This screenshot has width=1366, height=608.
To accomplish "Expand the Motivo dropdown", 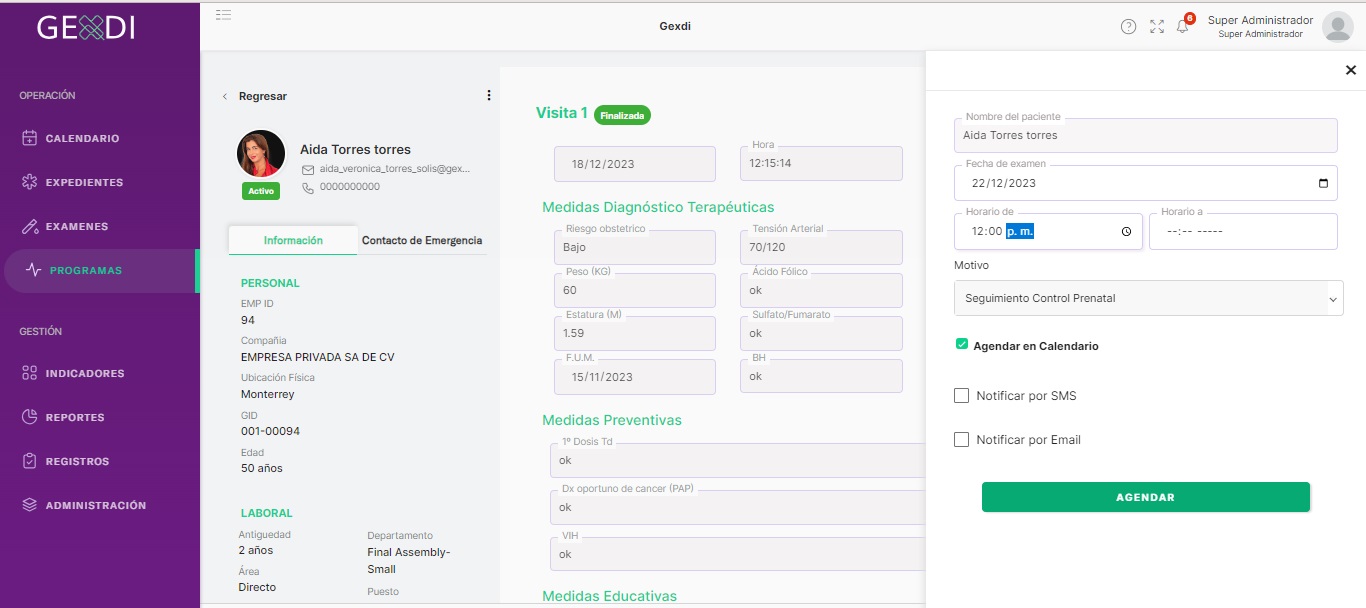I will coord(1149,298).
